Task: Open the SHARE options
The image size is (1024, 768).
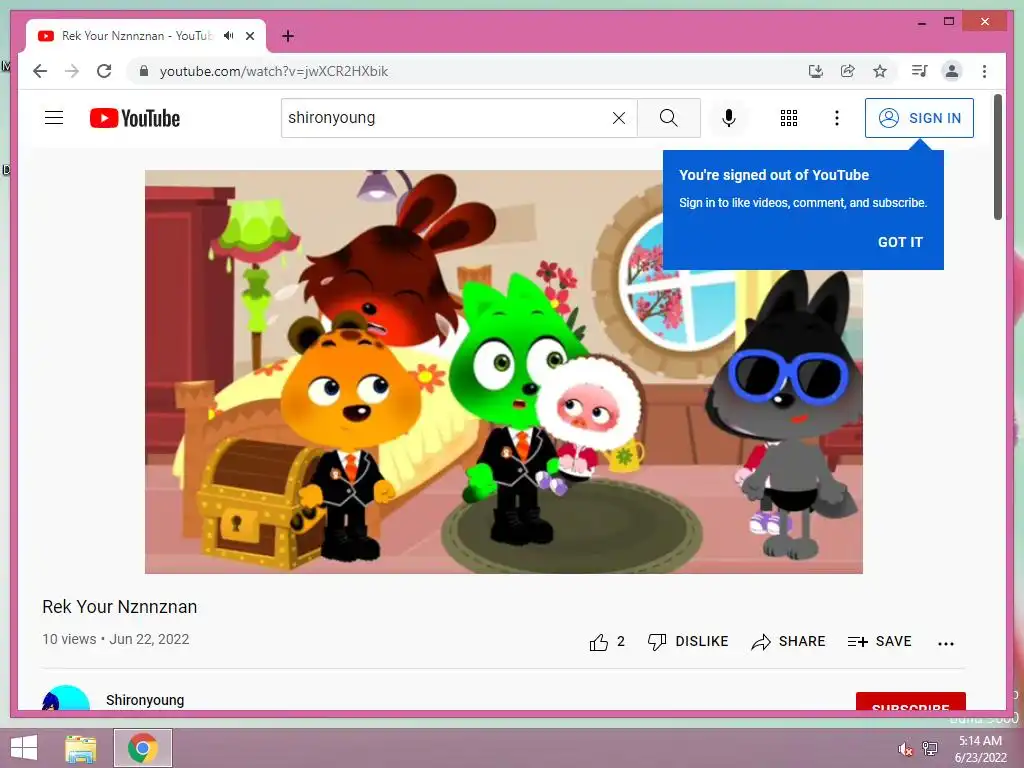Action: pyautogui.click(x=788, y=642)
